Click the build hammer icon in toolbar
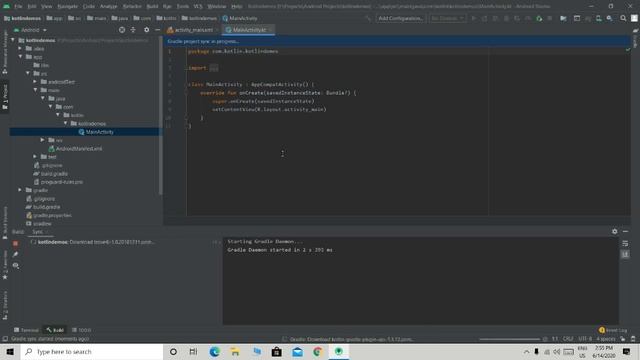Image resolution: width=640 pixels, height=360 pixels. point(368,18)
